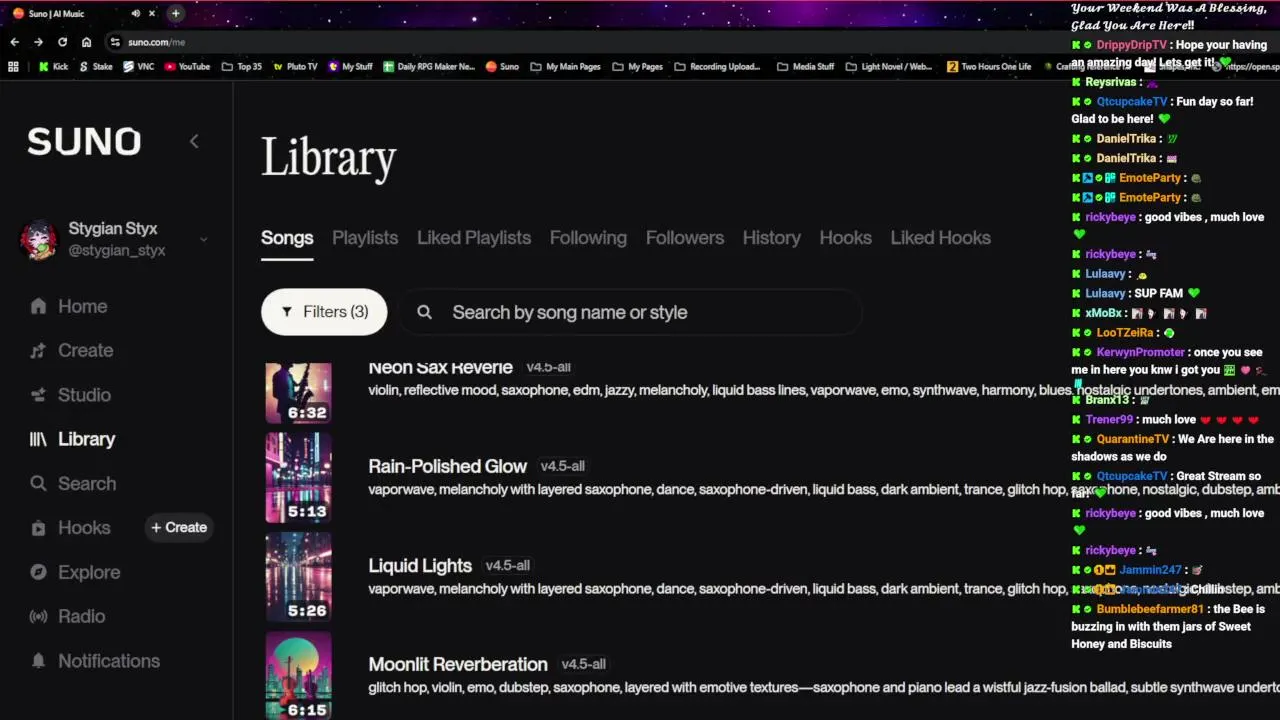Open the My Stuff bookmark
Image resolution: width=1280 pixels, height=720 pixels.
click(350, 67)
